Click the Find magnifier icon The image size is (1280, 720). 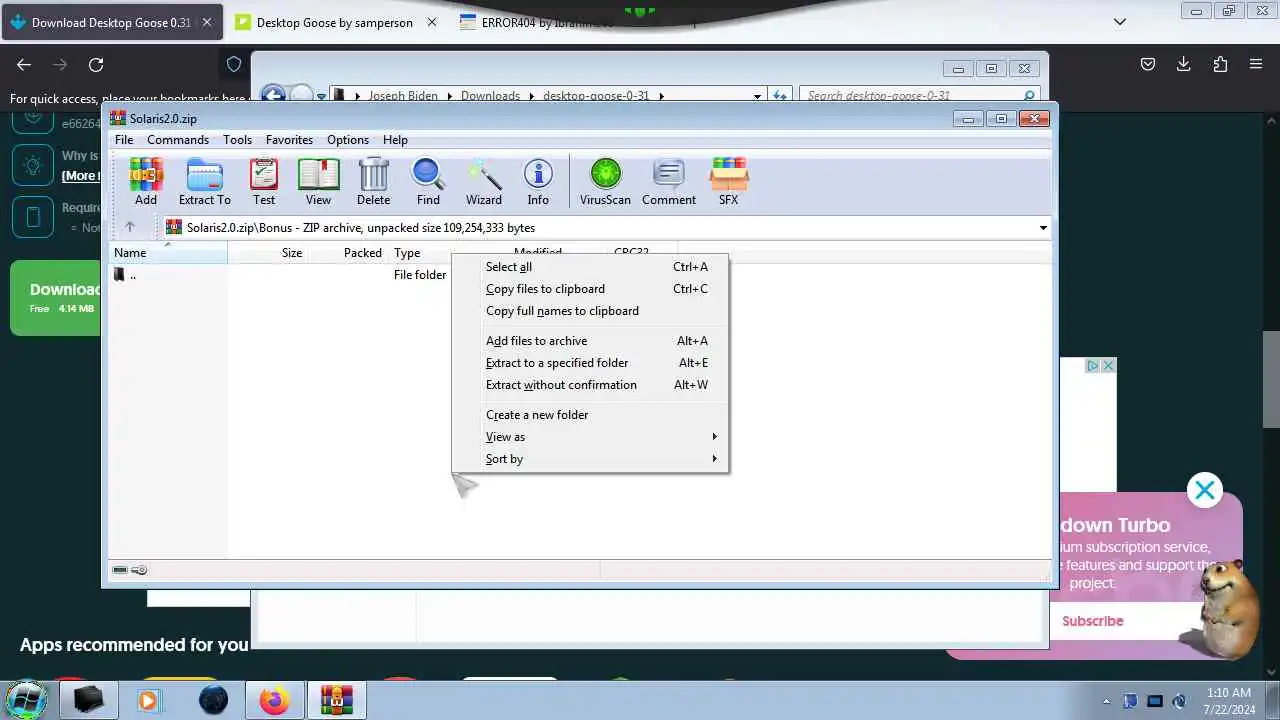pos(428,182)
